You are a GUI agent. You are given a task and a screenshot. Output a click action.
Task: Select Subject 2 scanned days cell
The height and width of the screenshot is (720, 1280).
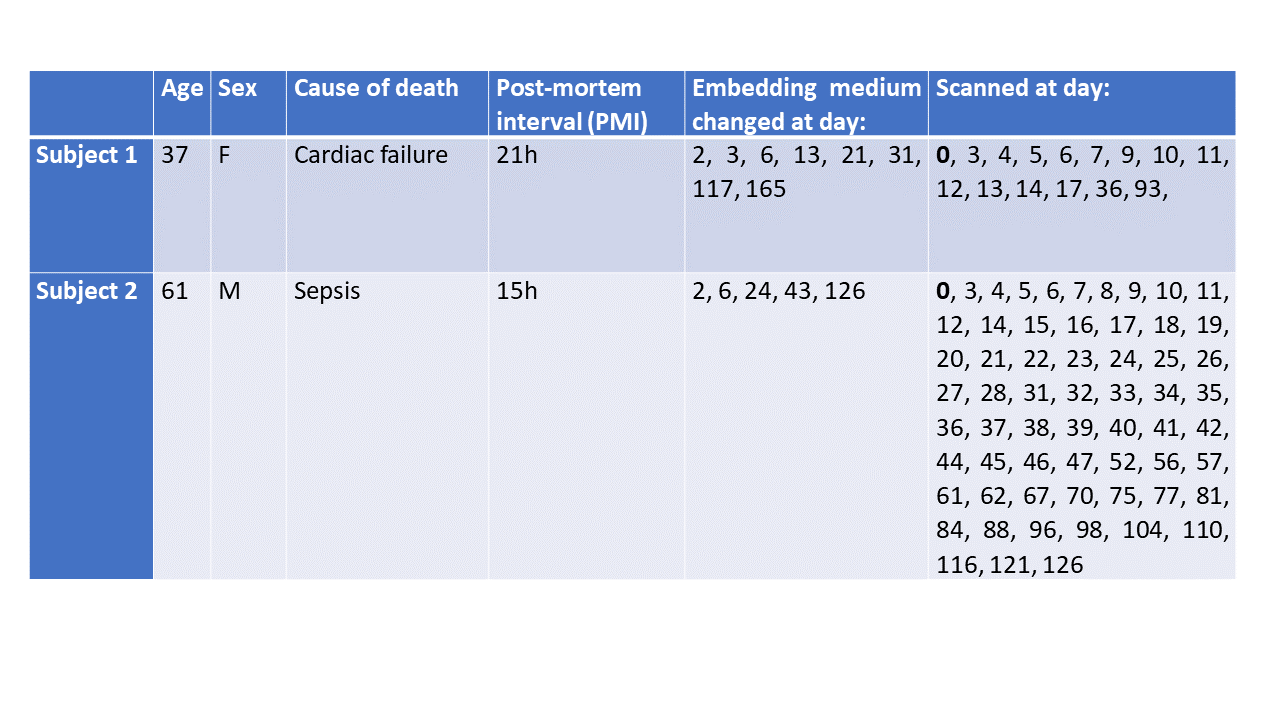[x=1082, y=428]
